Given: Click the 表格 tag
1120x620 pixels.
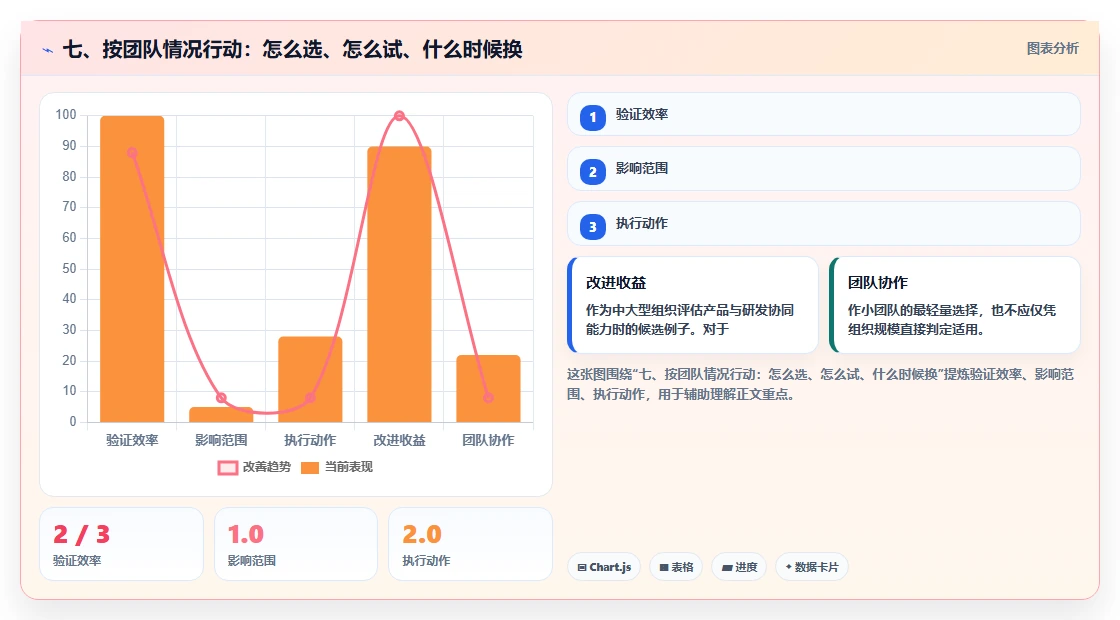Looking at the screenshot, I should 676,567.
